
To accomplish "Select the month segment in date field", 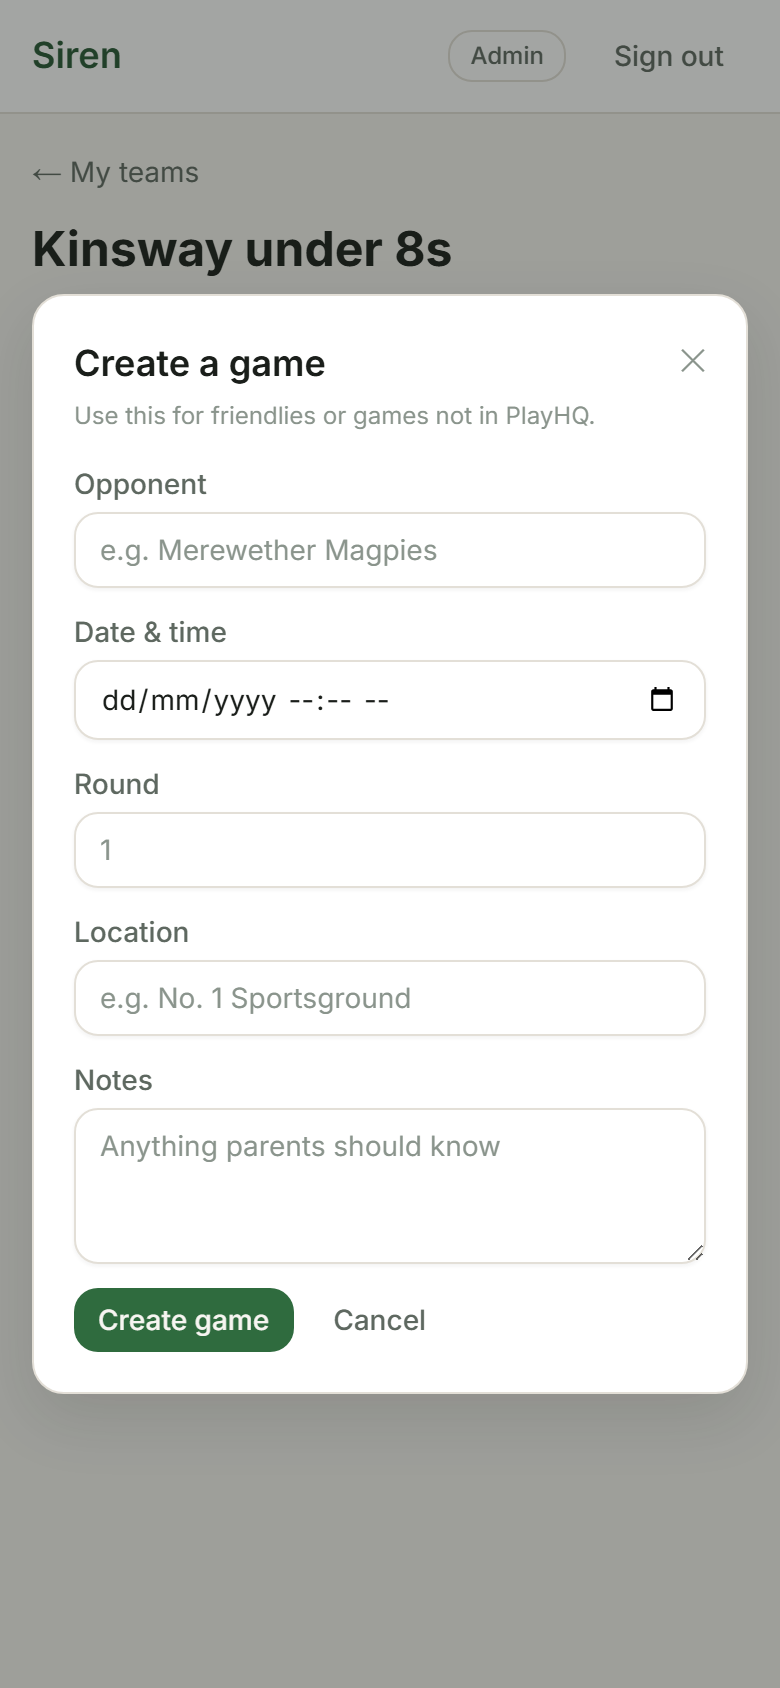I will 174,700.
